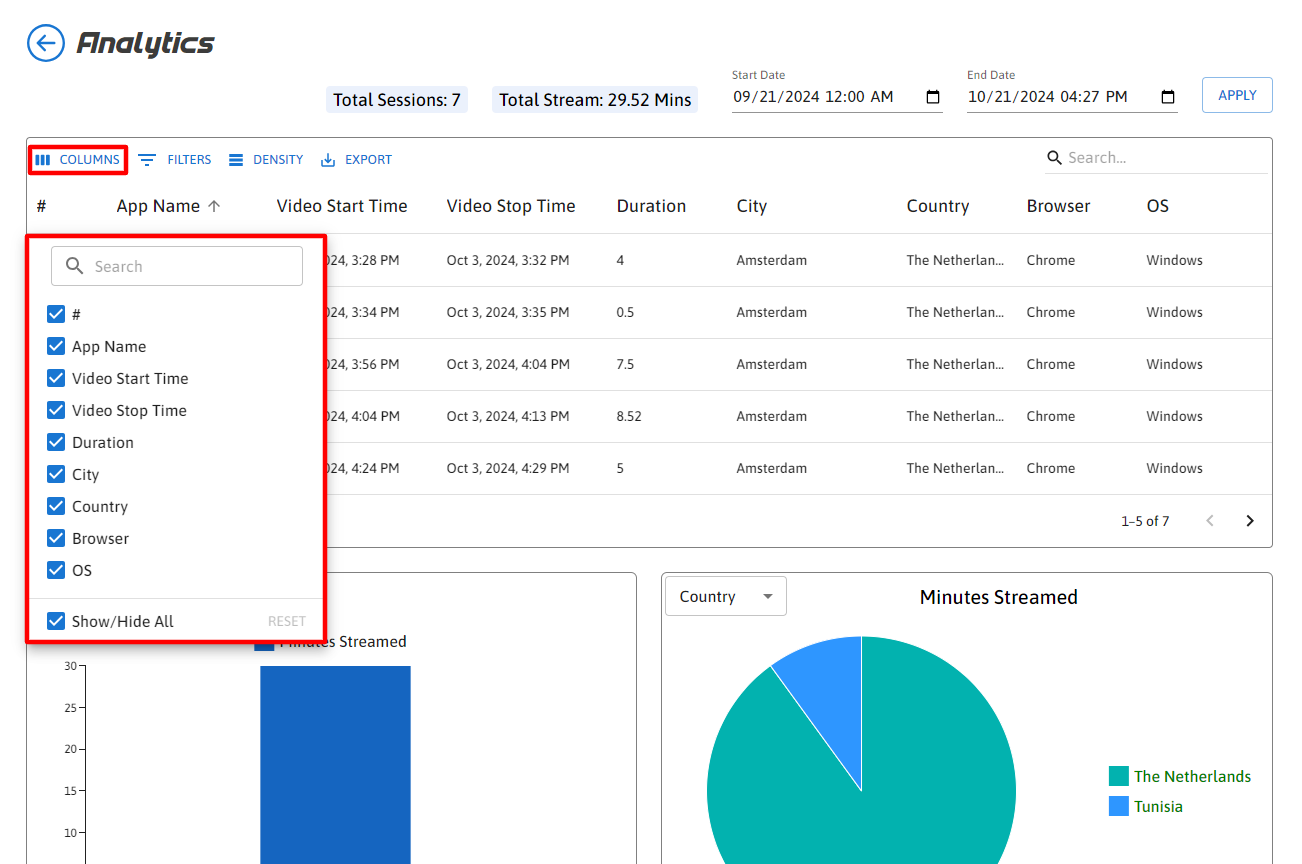Uncheck the Duration column checkbox

pos(56,442)
